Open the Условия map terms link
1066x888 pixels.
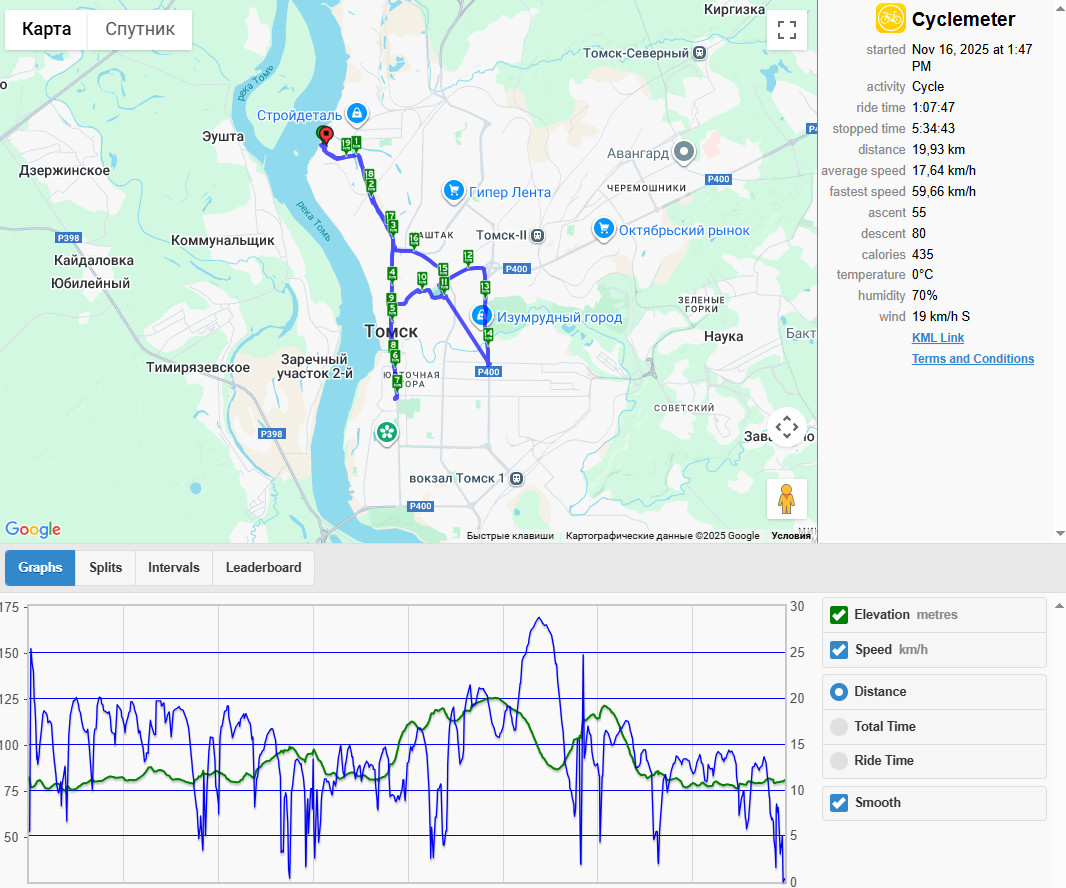click(791, 536)
